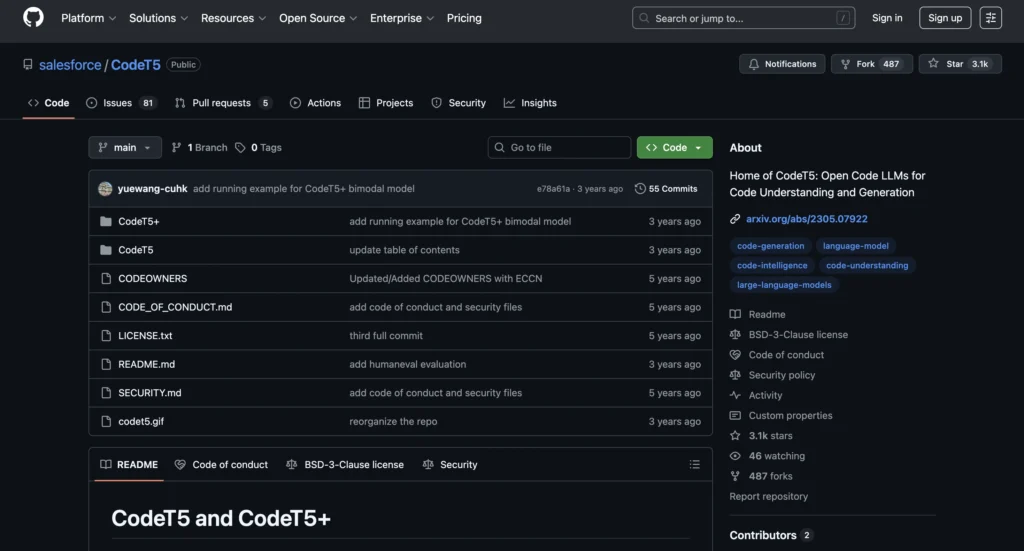
Task: Open the "update table of contents" commit message
Action: tap(404, 250)
